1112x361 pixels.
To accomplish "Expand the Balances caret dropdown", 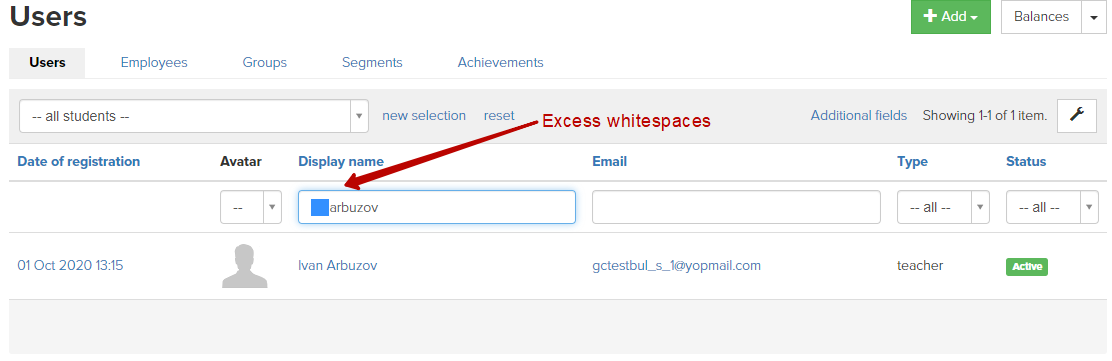I will tap(1094, 17).
